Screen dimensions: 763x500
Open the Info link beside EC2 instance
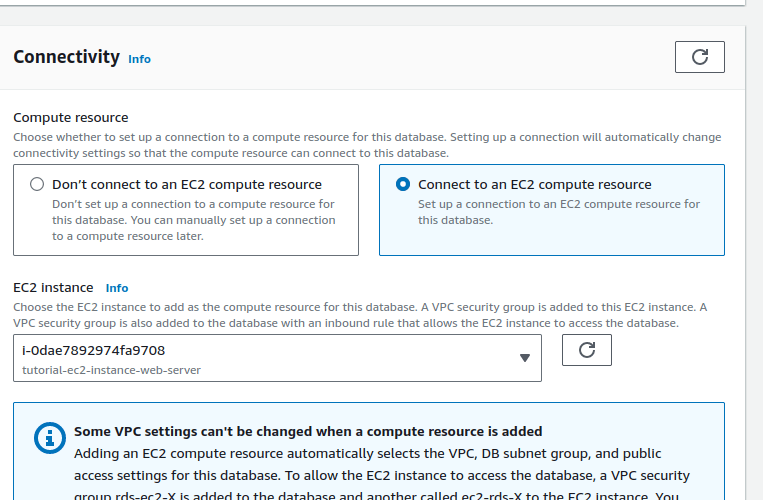117,288
